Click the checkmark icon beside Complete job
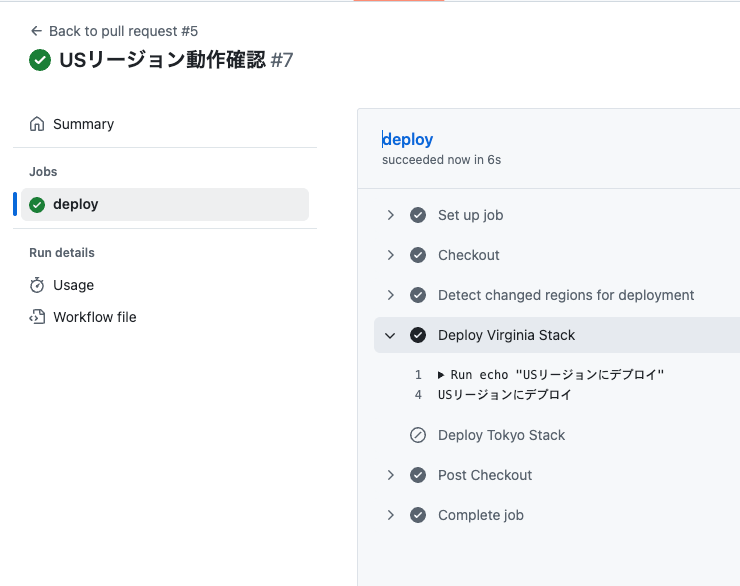Image resolution: width=740 pixels, height=586 pixels. point(418,515)
